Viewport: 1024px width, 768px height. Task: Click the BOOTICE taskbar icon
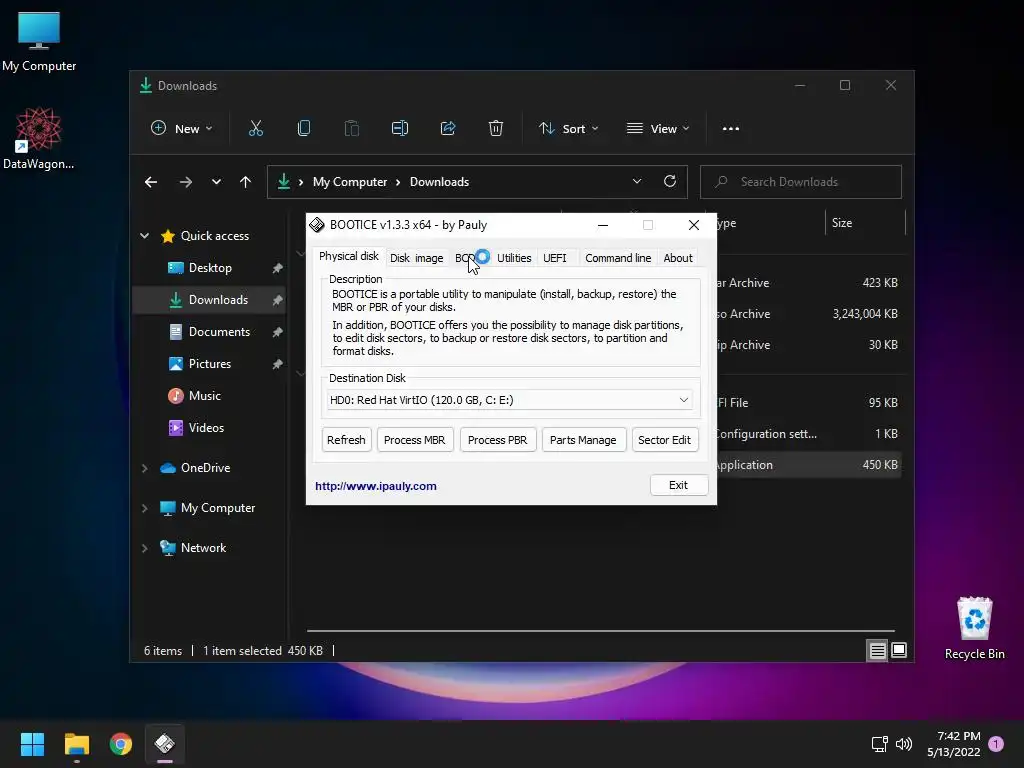click(x=165, y=744)
